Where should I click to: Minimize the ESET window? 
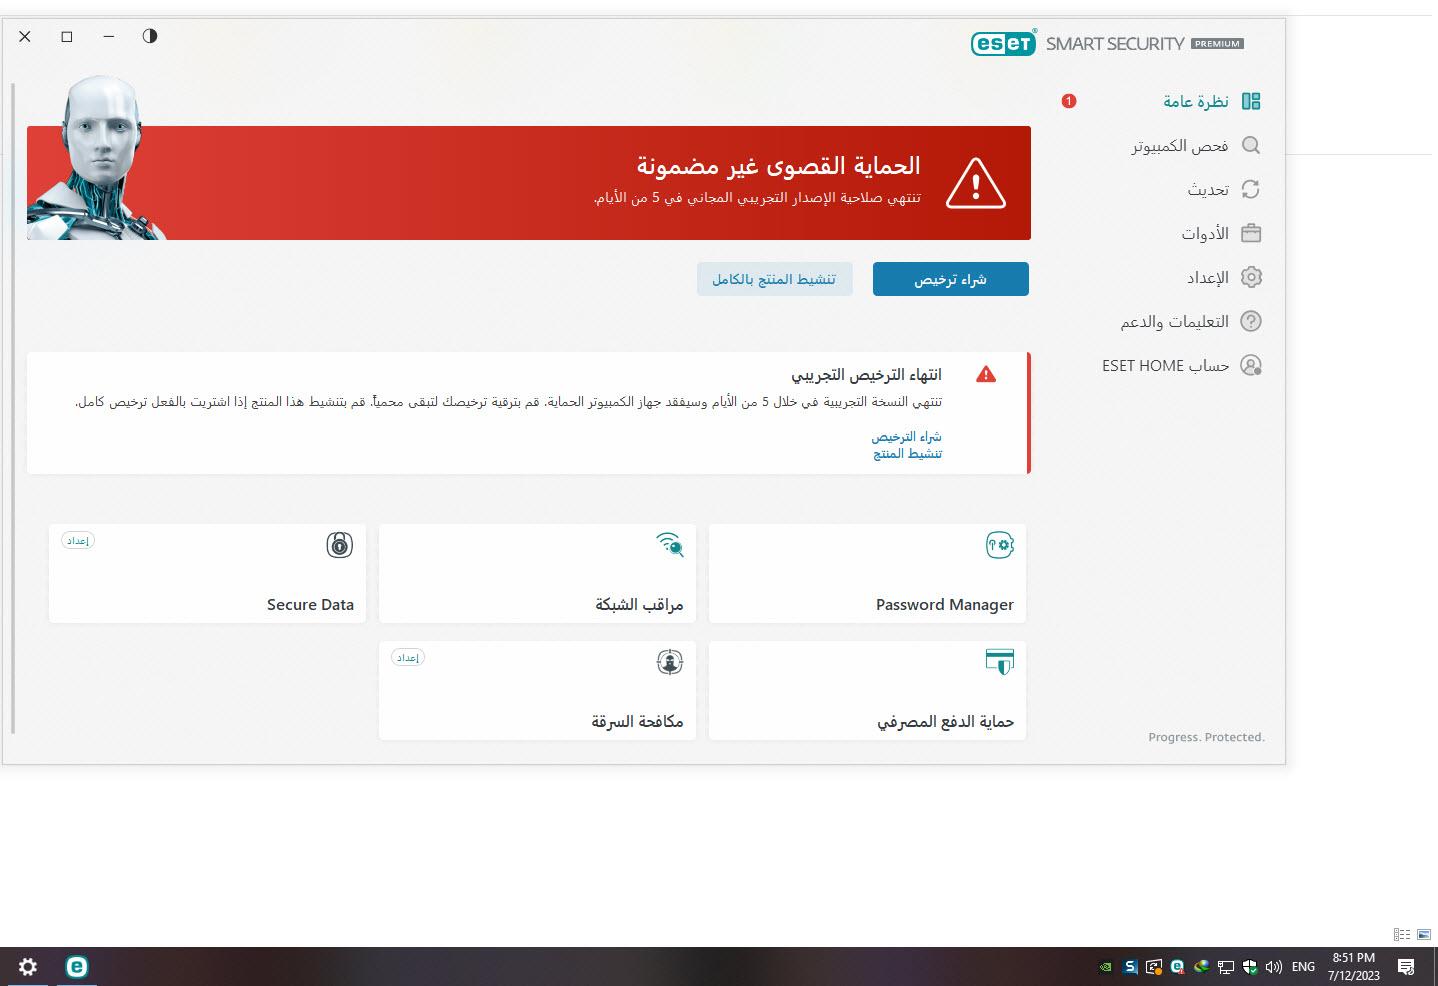tap(109, 36)
